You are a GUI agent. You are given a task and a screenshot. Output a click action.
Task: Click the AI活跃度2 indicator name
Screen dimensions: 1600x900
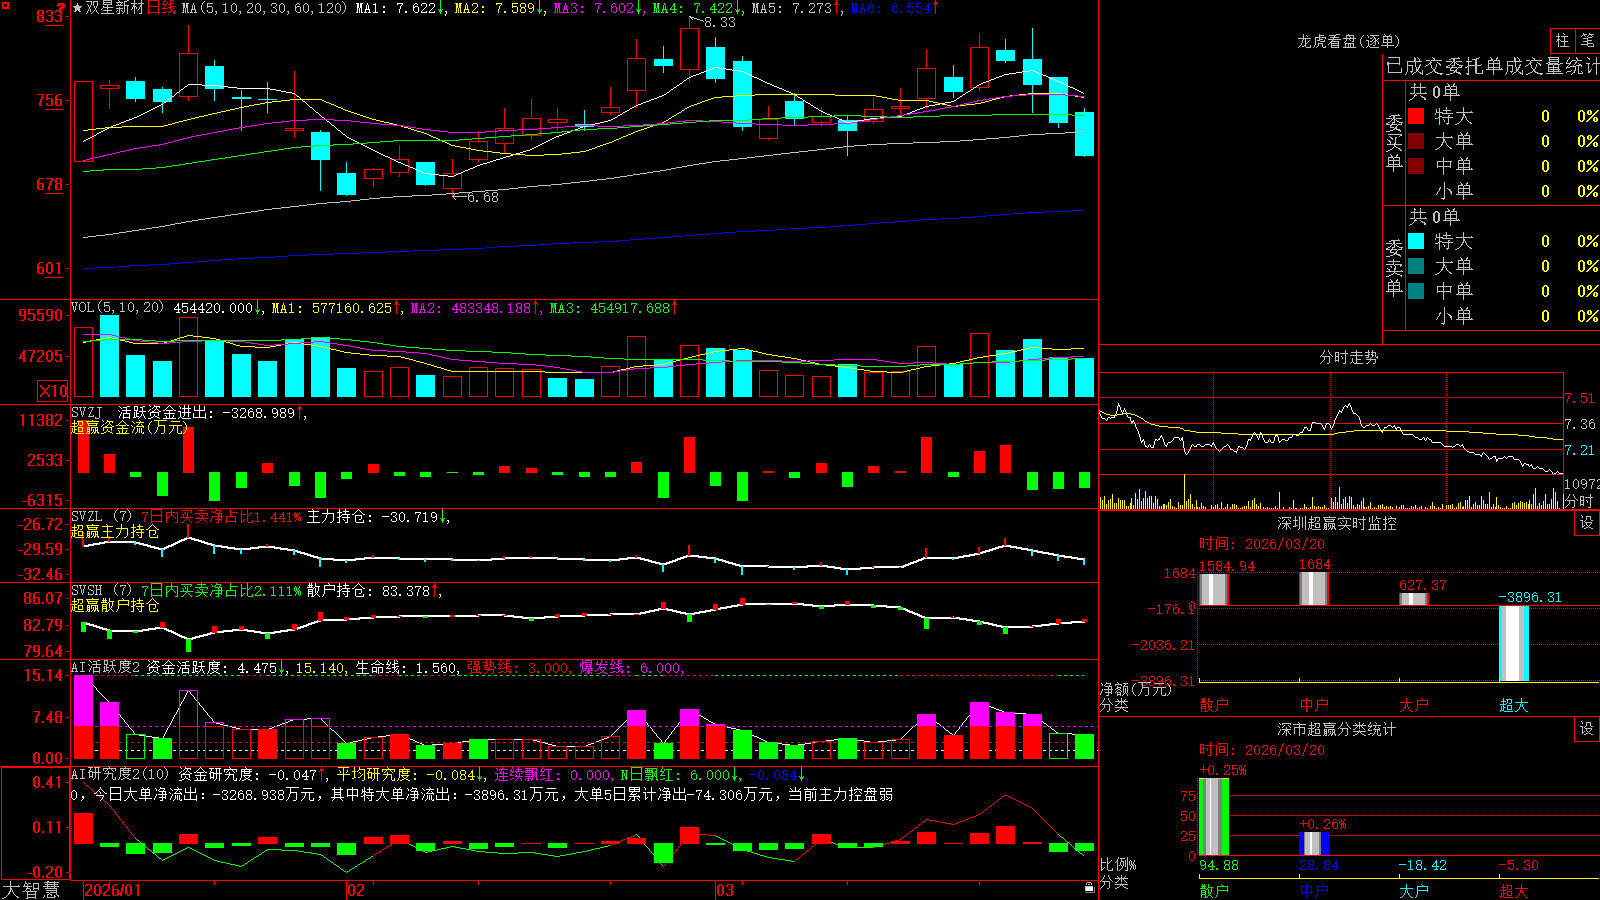pyautogui.click(x=106, y=668)
